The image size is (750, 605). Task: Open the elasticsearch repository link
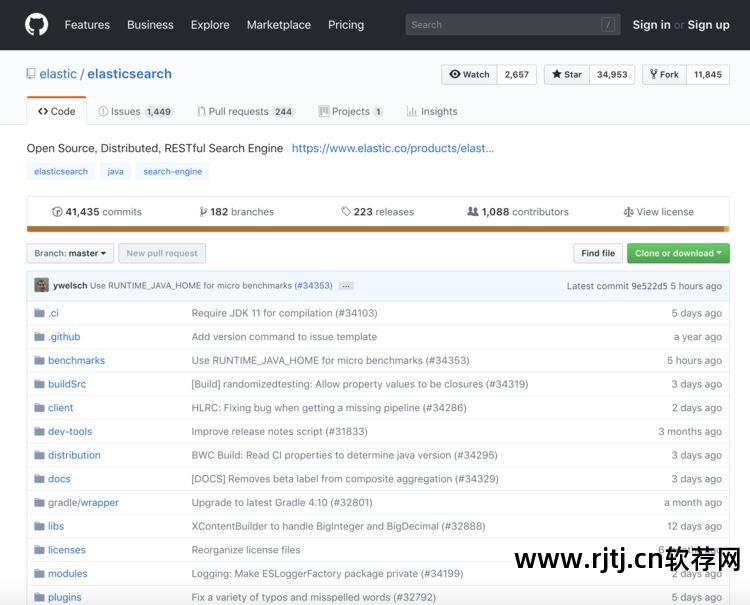(x=129, y=74)
